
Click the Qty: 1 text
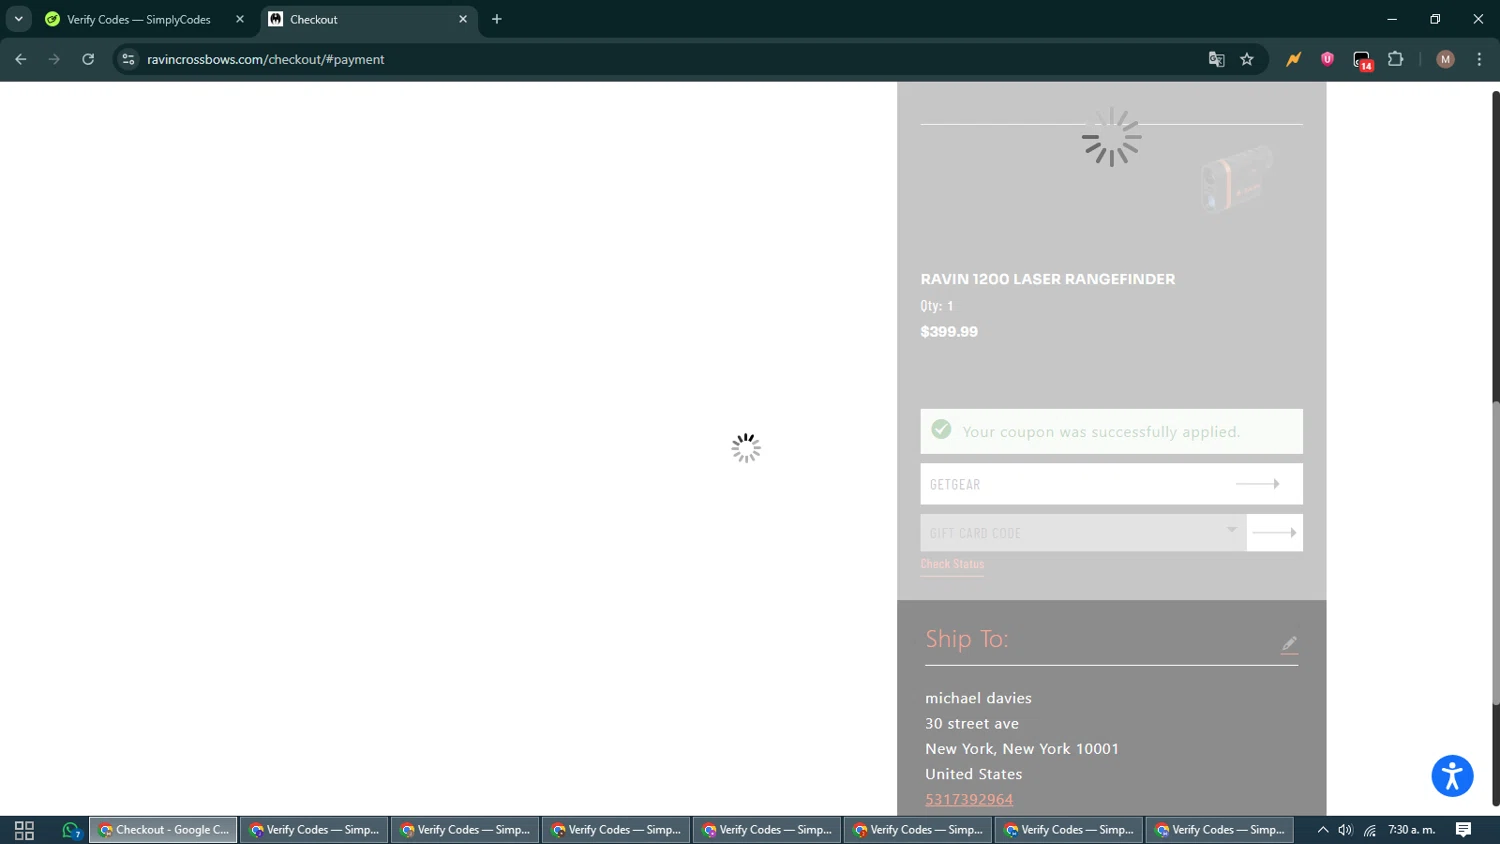pyautogui.click(x=937, y=306)
